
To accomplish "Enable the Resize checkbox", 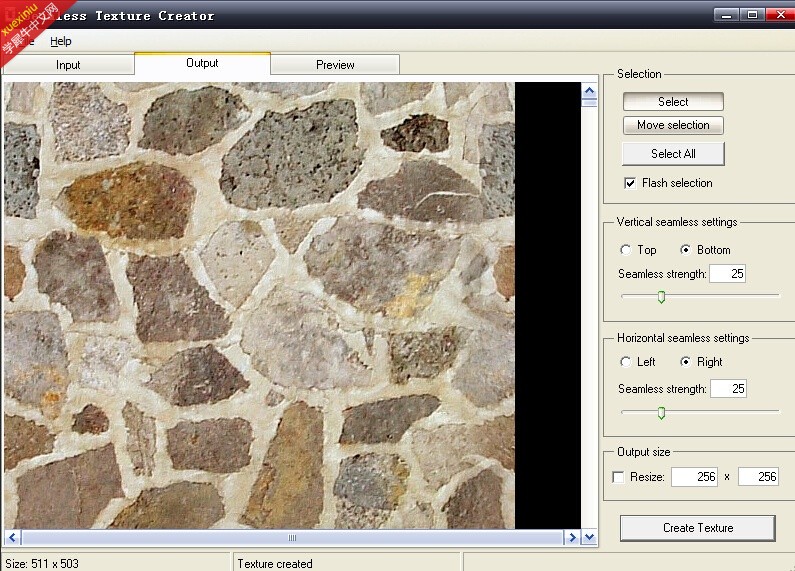I will [x=618, y=477].
